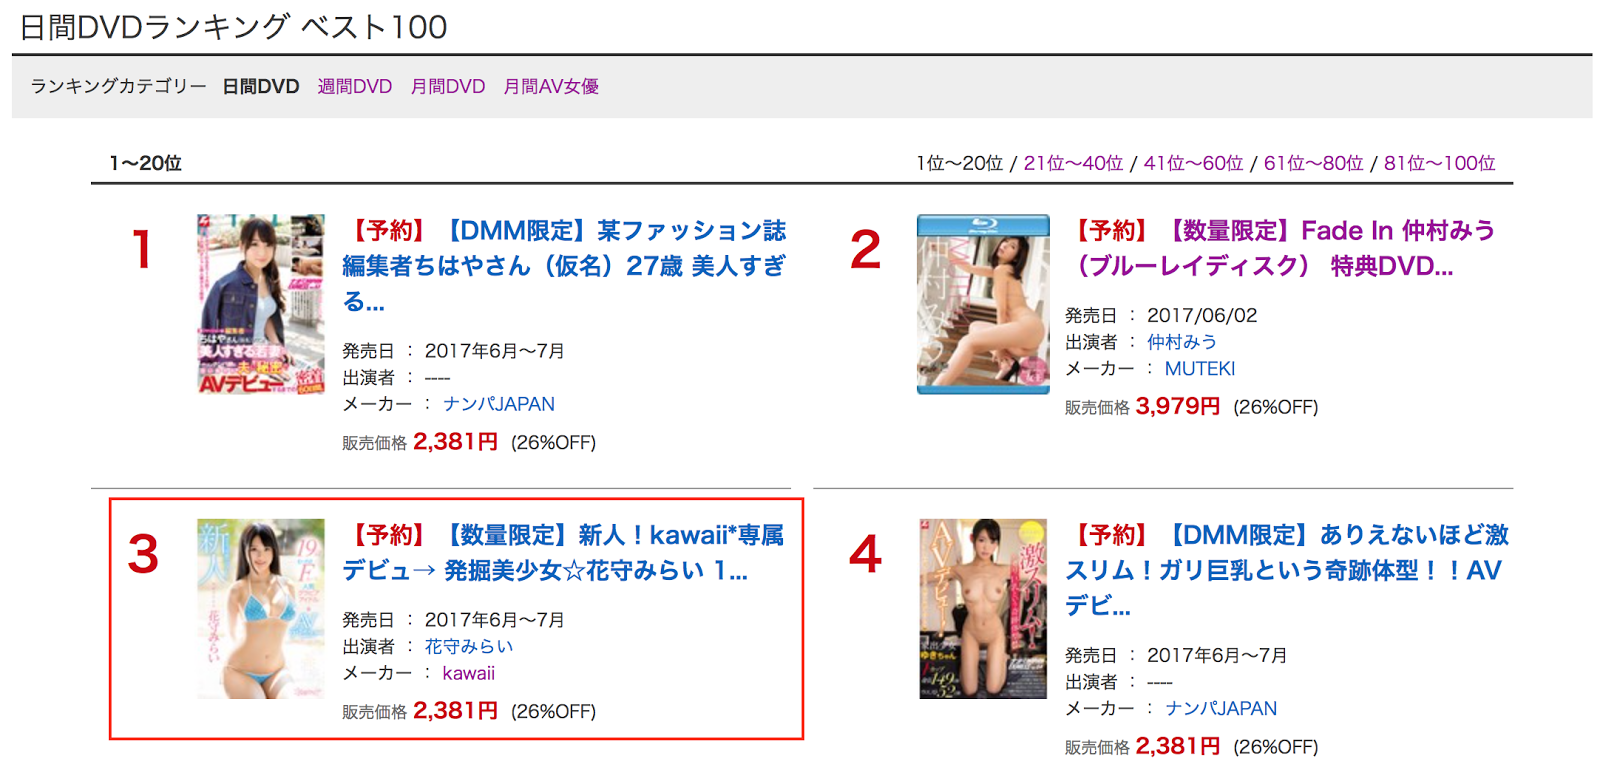Go to ranks 21位〜40位
This screenshot has width=1600, height=767.
(x=1073, y=163)
